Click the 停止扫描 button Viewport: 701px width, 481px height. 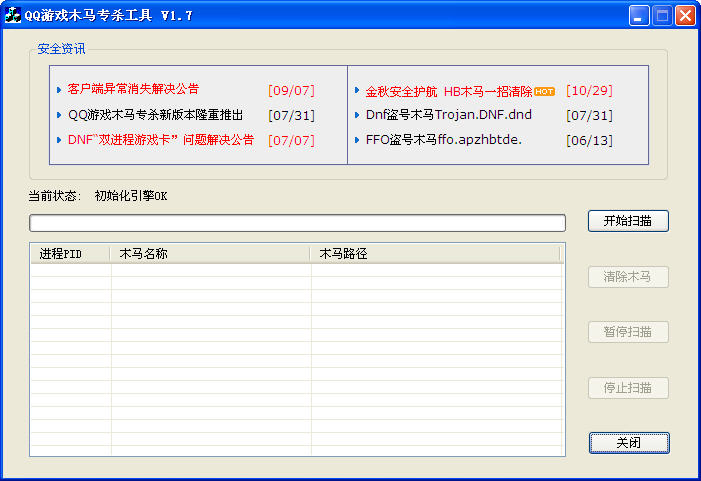(628, 388)
